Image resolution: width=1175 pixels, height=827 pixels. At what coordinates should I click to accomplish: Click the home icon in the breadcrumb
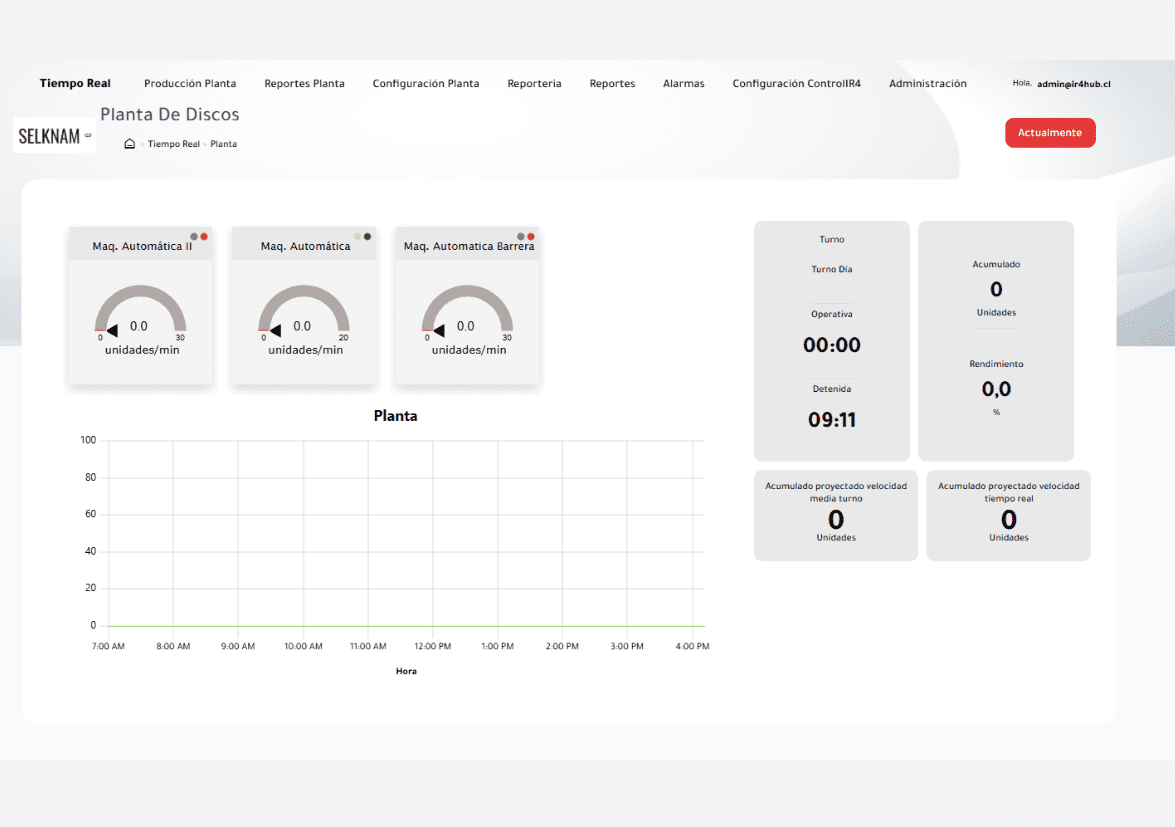click(x=129, y=144)
